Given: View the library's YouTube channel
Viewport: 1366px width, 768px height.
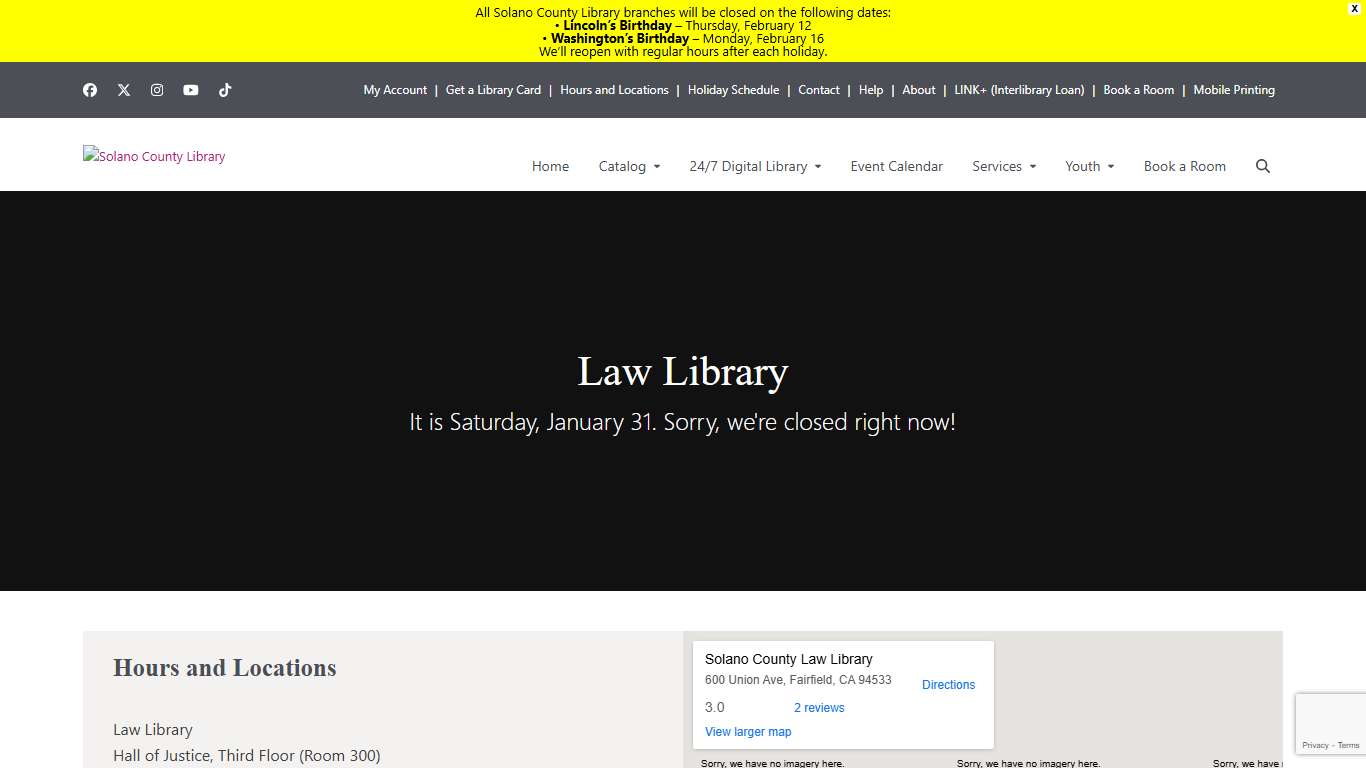Looking at the screenshot, I should (x=191, y=90).
